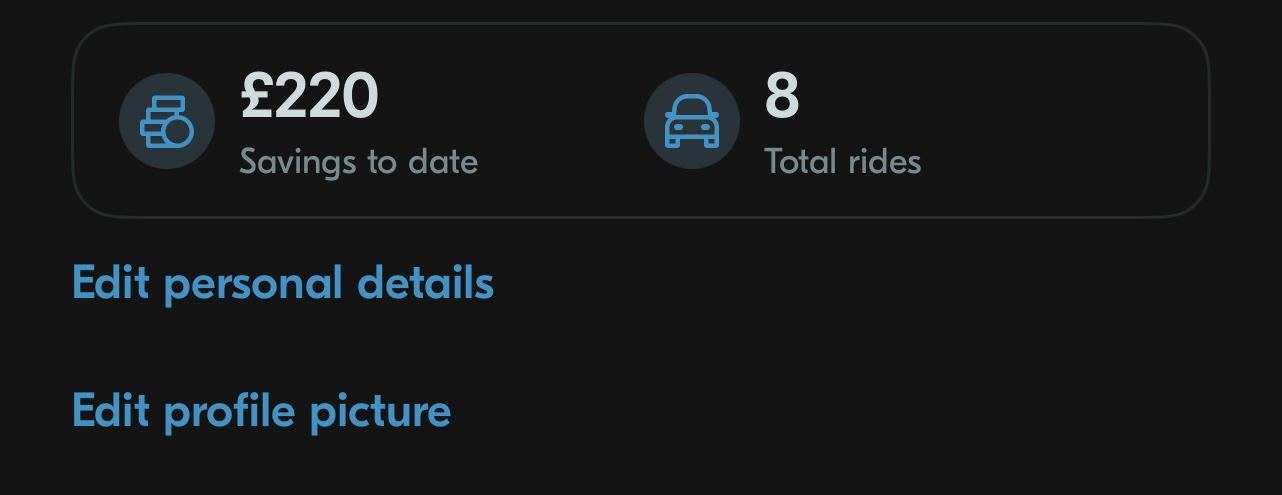Select the 'Savings to date' label
1282x495 pixels.
click(358, 162)
